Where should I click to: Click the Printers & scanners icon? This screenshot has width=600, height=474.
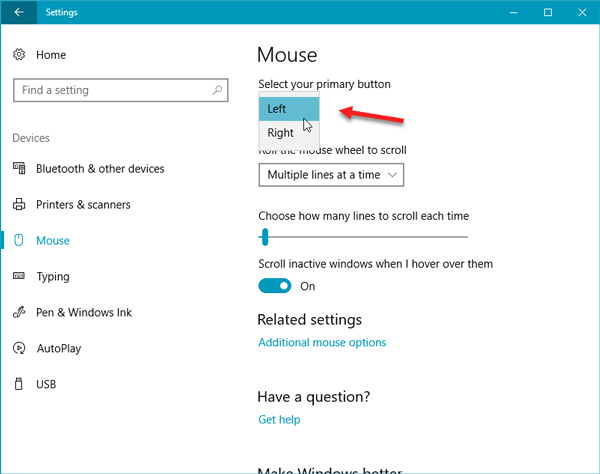tap(19, 204)
